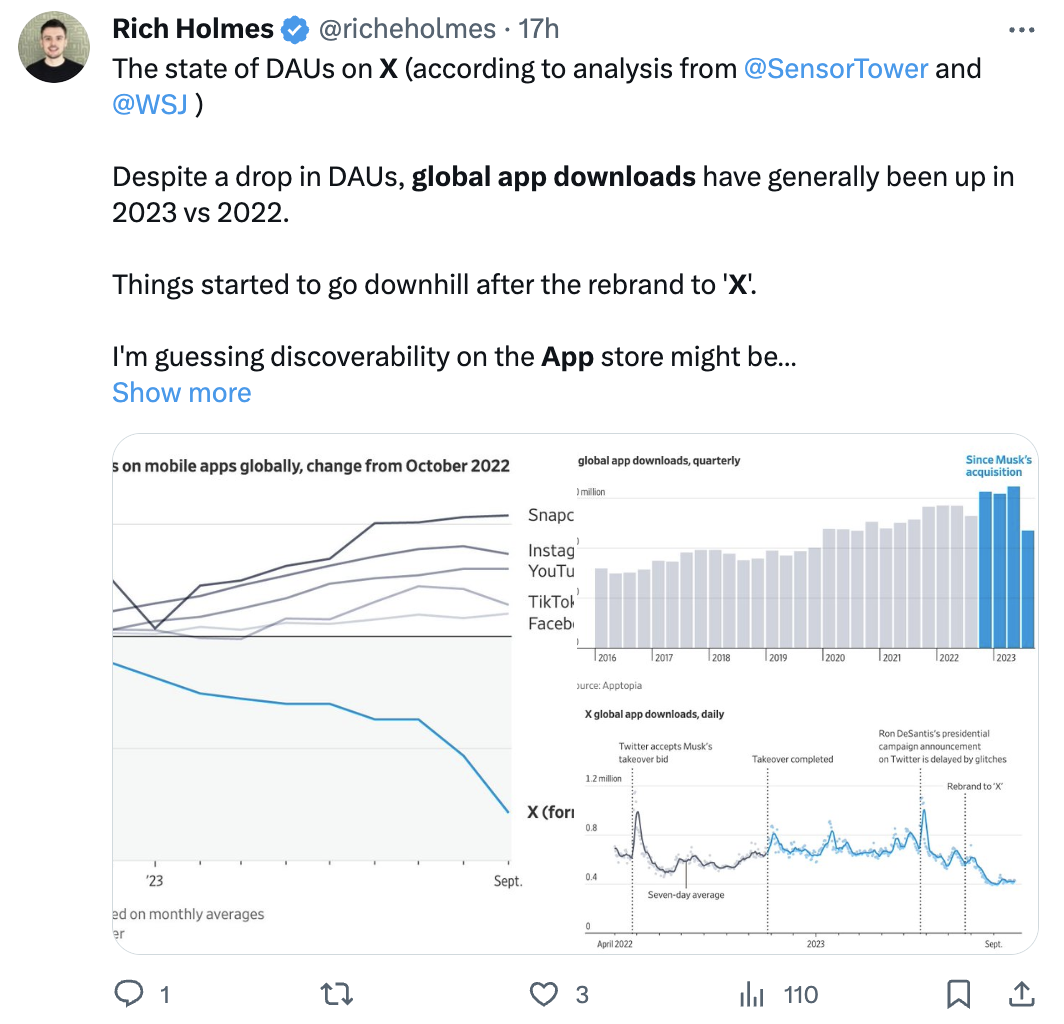The height and width of the screenshot is (1024, 1064).
Task: Click the 17h timestamp
Action: 539,30
